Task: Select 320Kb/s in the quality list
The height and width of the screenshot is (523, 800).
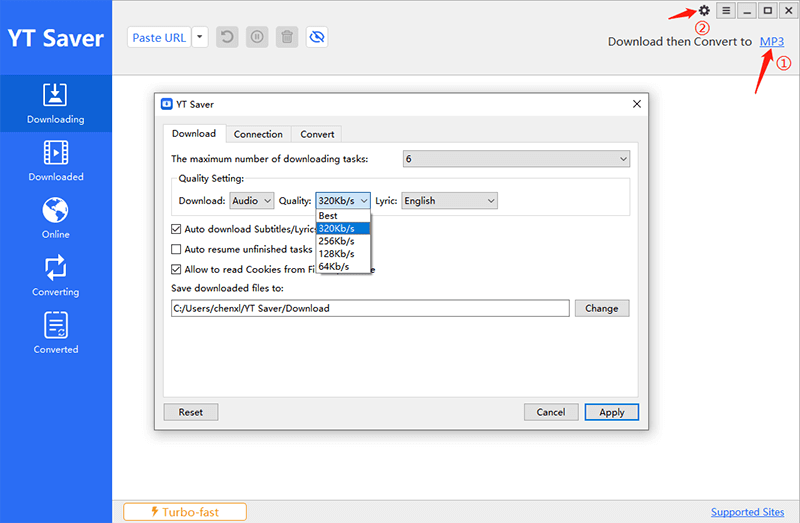Action: (343, 228)
